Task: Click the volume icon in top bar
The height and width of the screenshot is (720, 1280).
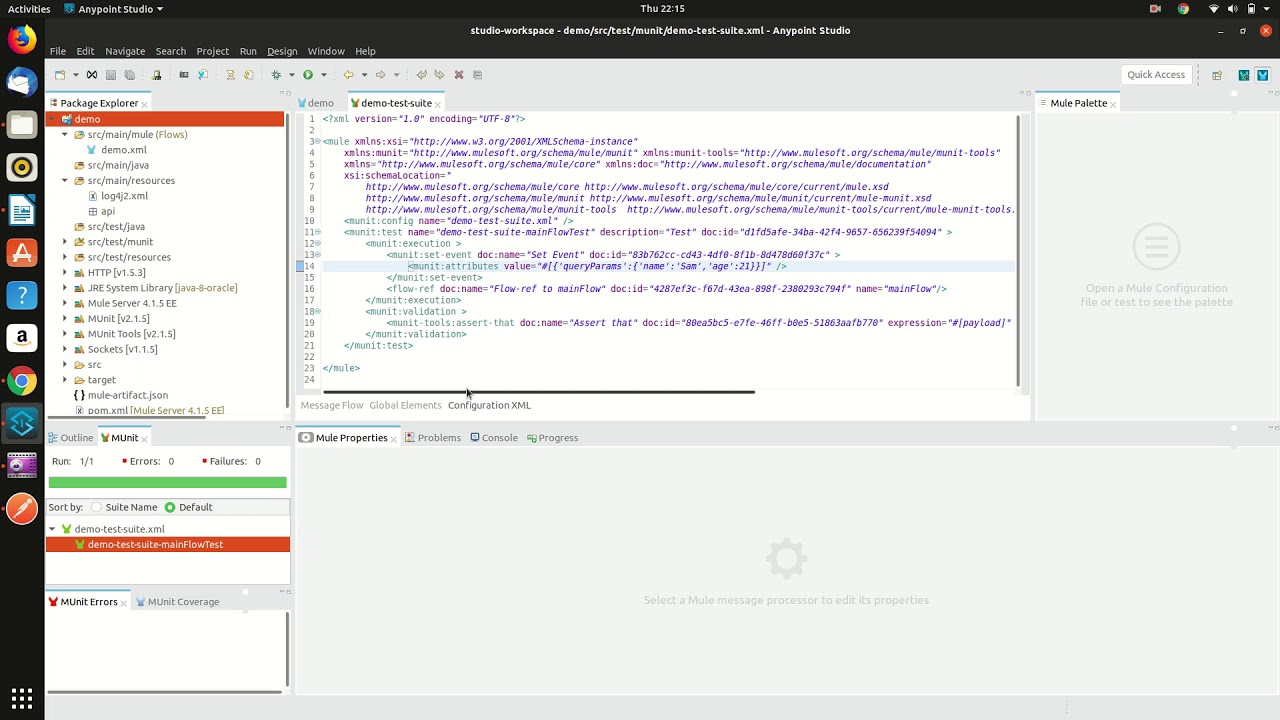Action: (x=1235, y=9)
